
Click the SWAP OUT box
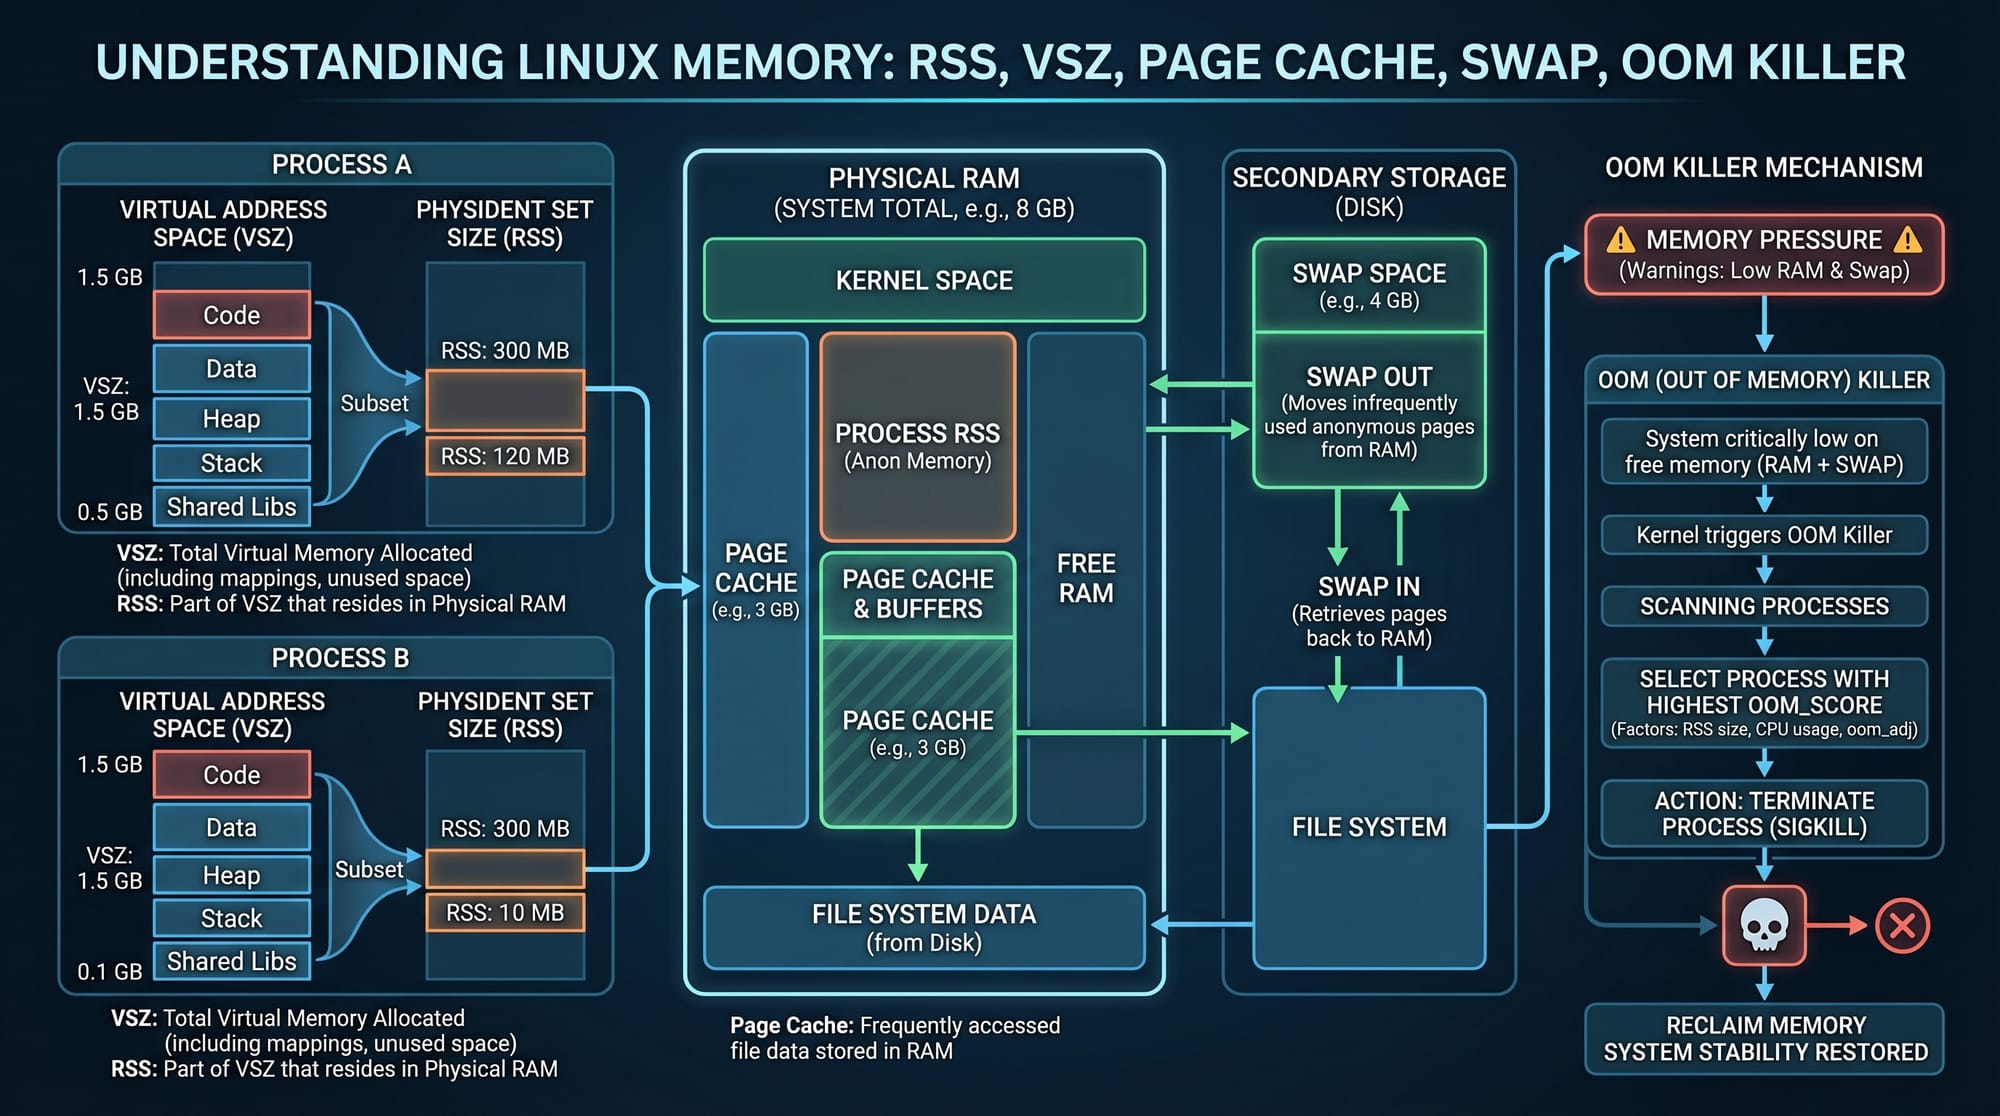point(1369,410)
